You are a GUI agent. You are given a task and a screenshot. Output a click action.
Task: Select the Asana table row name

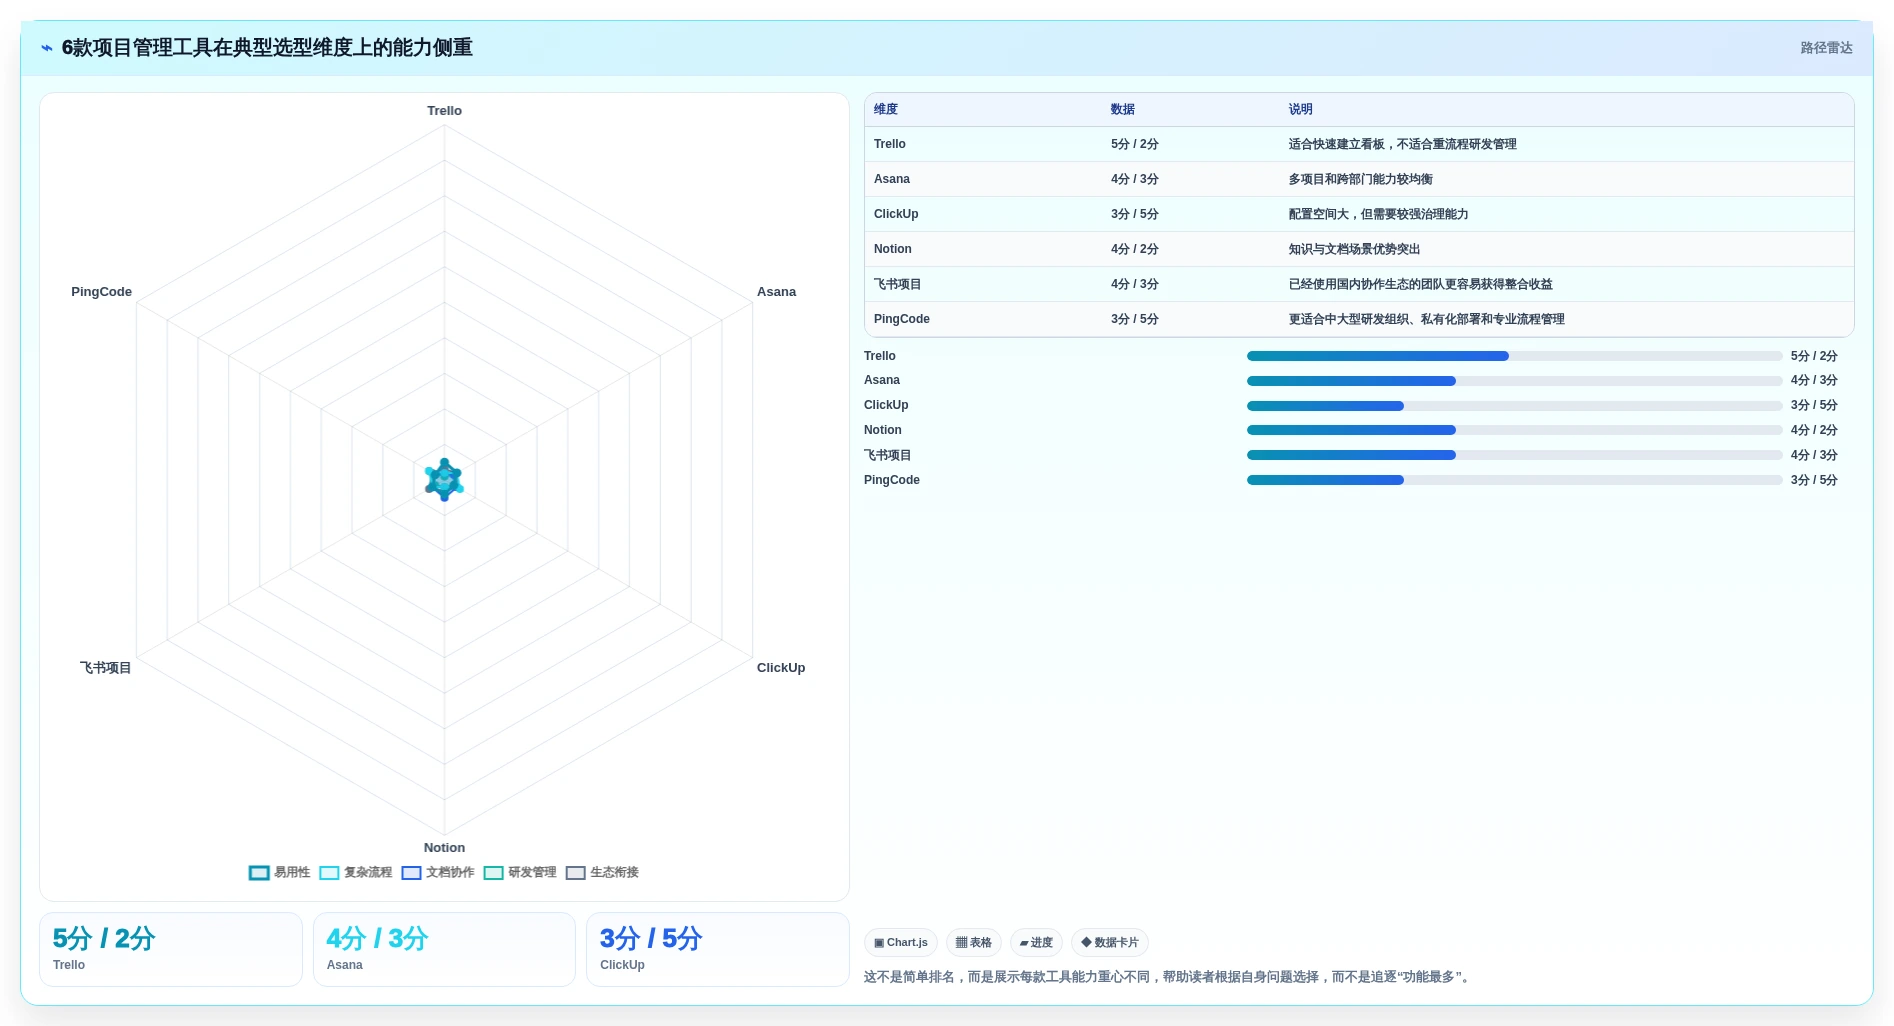[x=892, y=179]
